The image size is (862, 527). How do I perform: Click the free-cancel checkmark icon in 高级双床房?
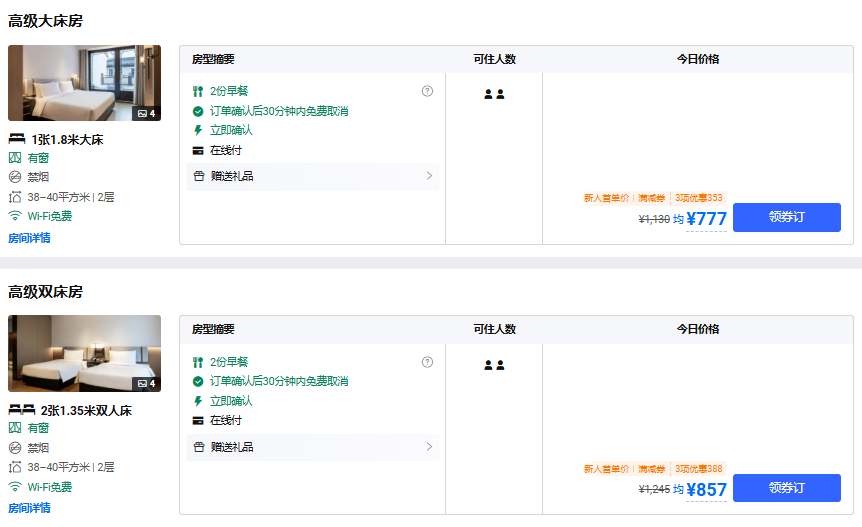[198, 381]
